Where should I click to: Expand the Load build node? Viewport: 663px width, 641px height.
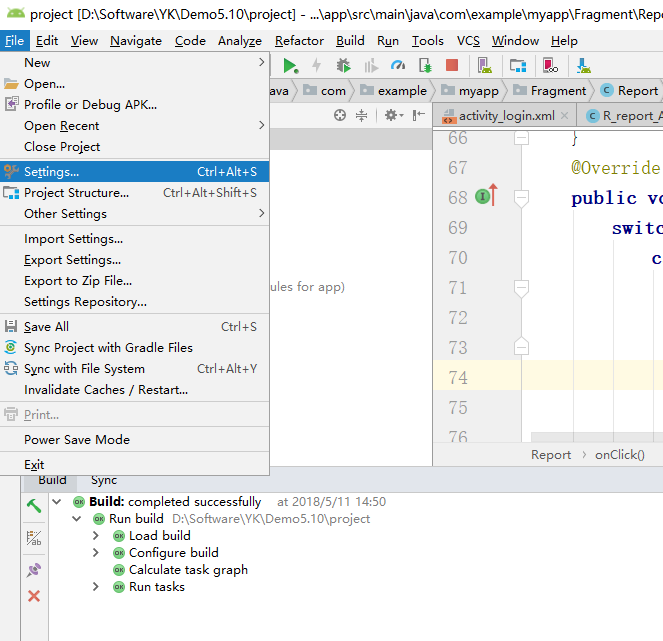[x=96, y=536]
